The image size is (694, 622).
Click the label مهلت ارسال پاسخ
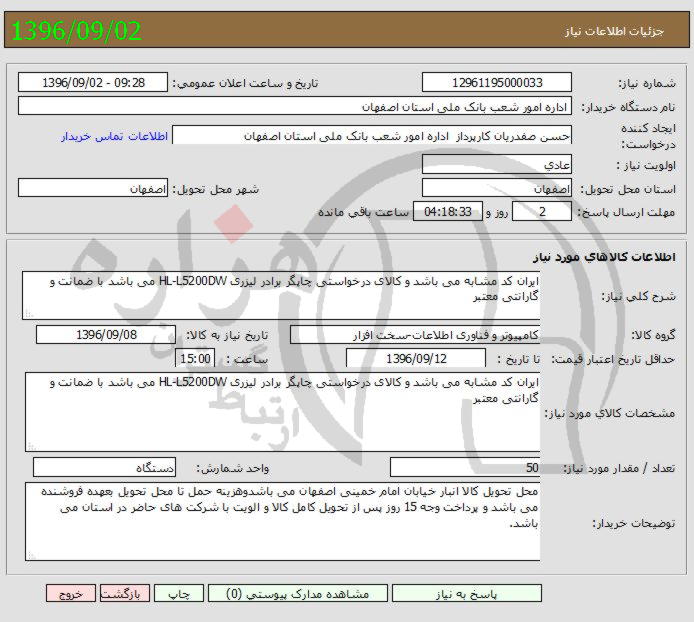pos(626,212)
